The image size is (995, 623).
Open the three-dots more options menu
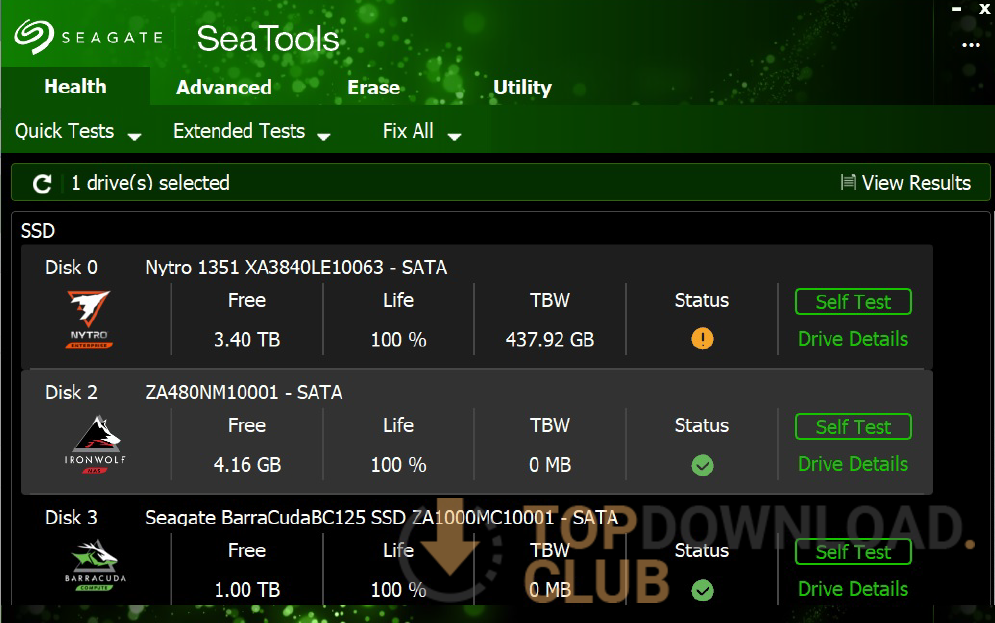(x=970, y=45)
